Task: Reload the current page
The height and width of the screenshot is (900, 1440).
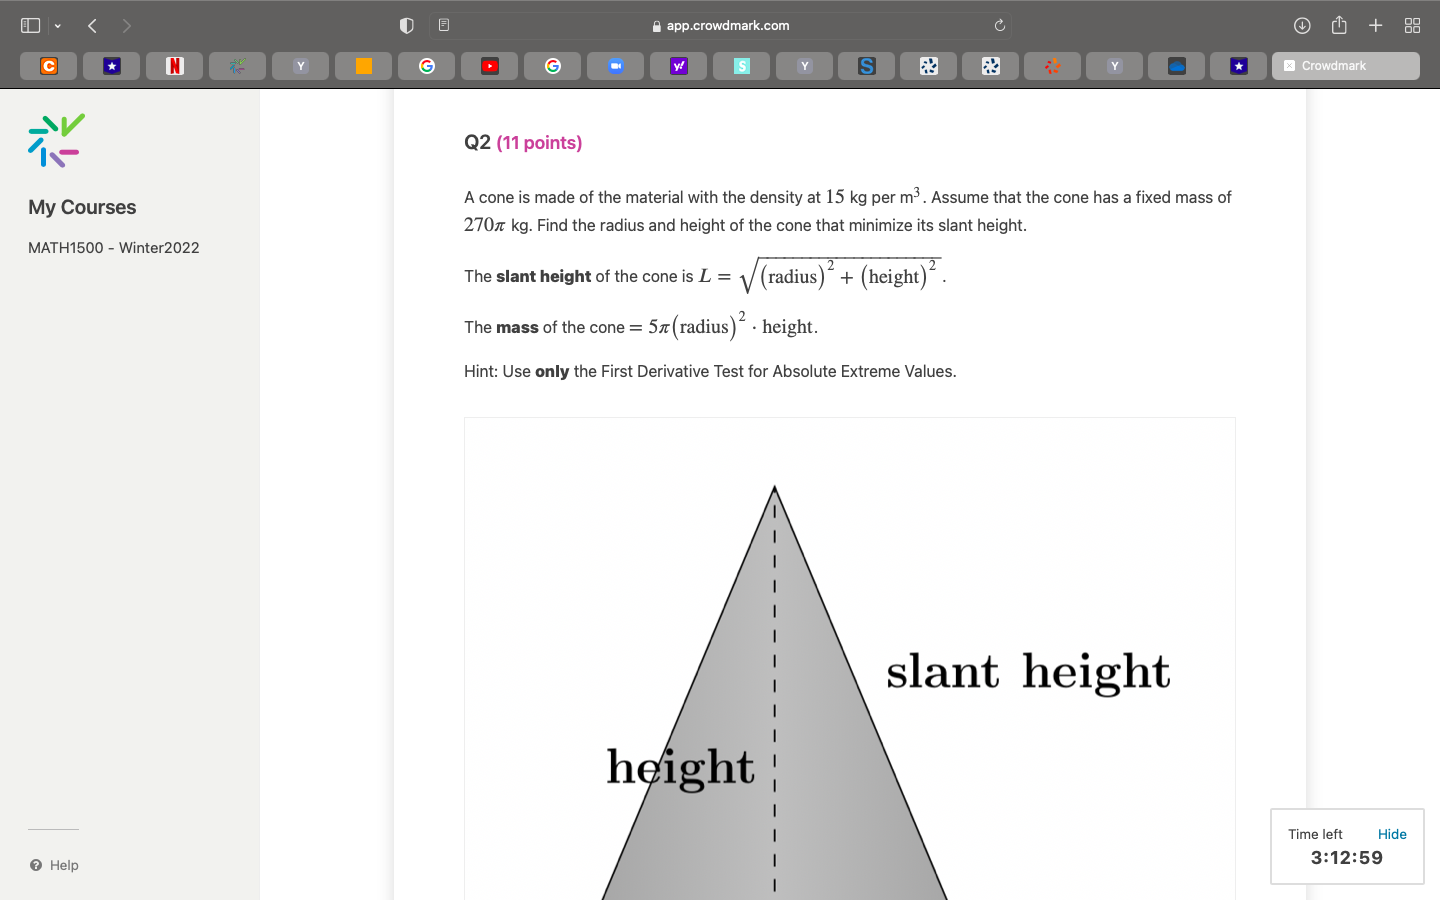Action: (1000, 25)
